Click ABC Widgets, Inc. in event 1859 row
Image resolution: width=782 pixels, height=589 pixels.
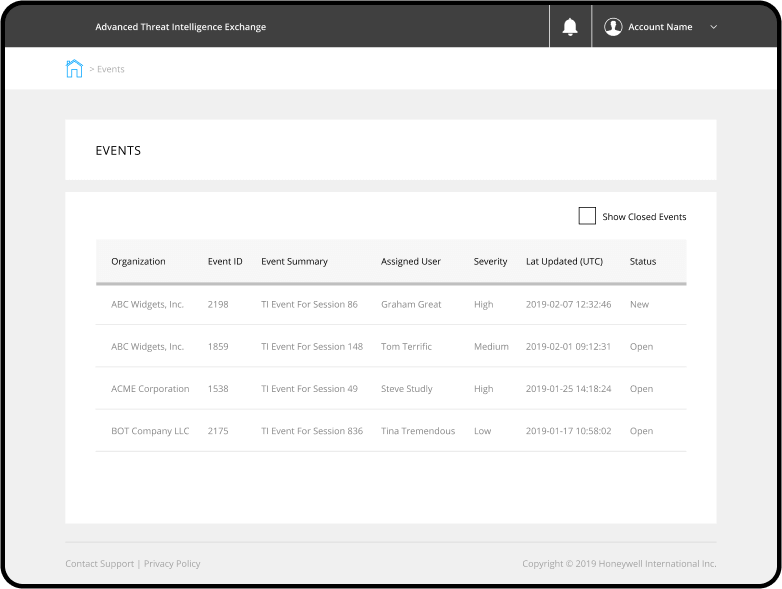click(x=147, y=347)
